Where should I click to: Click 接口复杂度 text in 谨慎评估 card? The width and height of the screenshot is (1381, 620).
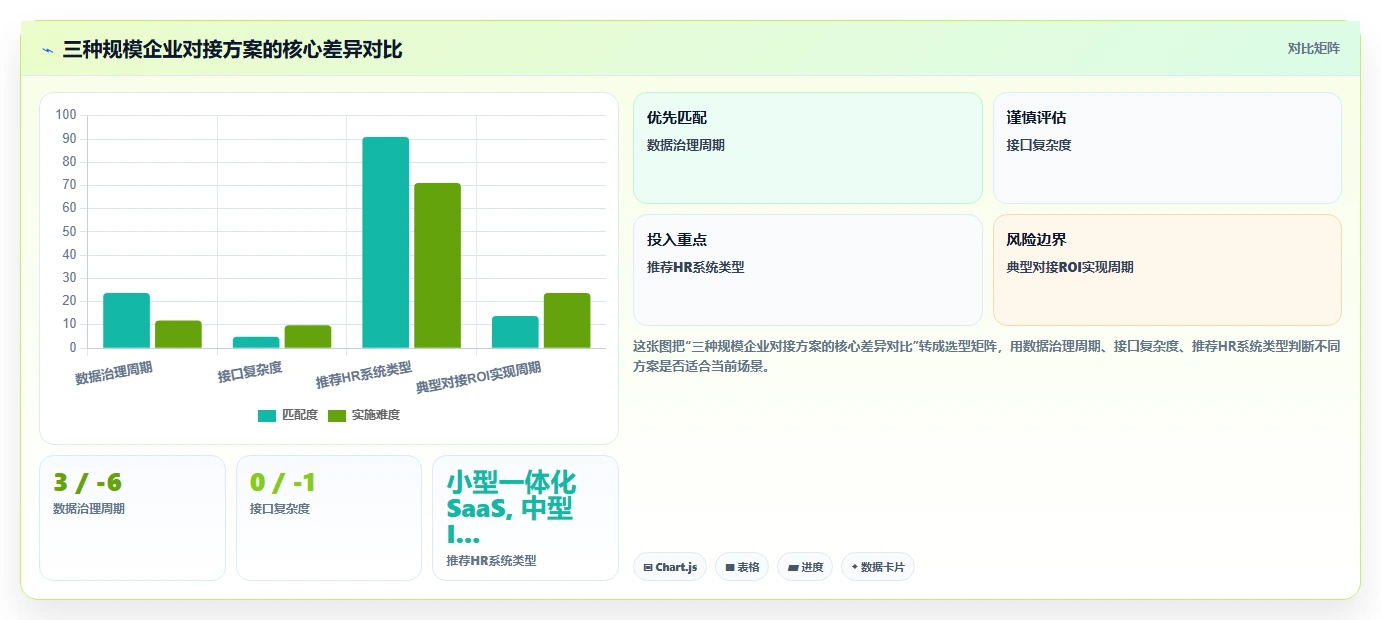click(x=1039, y=145)
